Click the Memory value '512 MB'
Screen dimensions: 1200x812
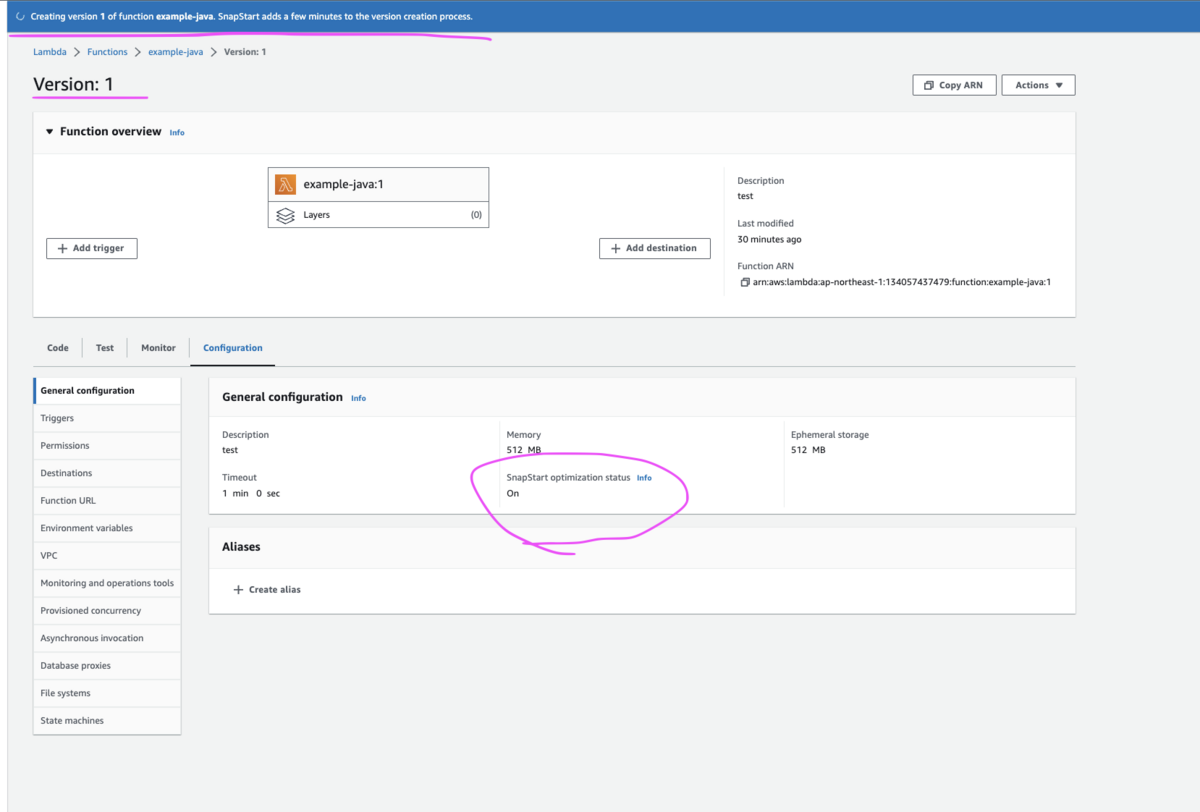coord(523,450)
